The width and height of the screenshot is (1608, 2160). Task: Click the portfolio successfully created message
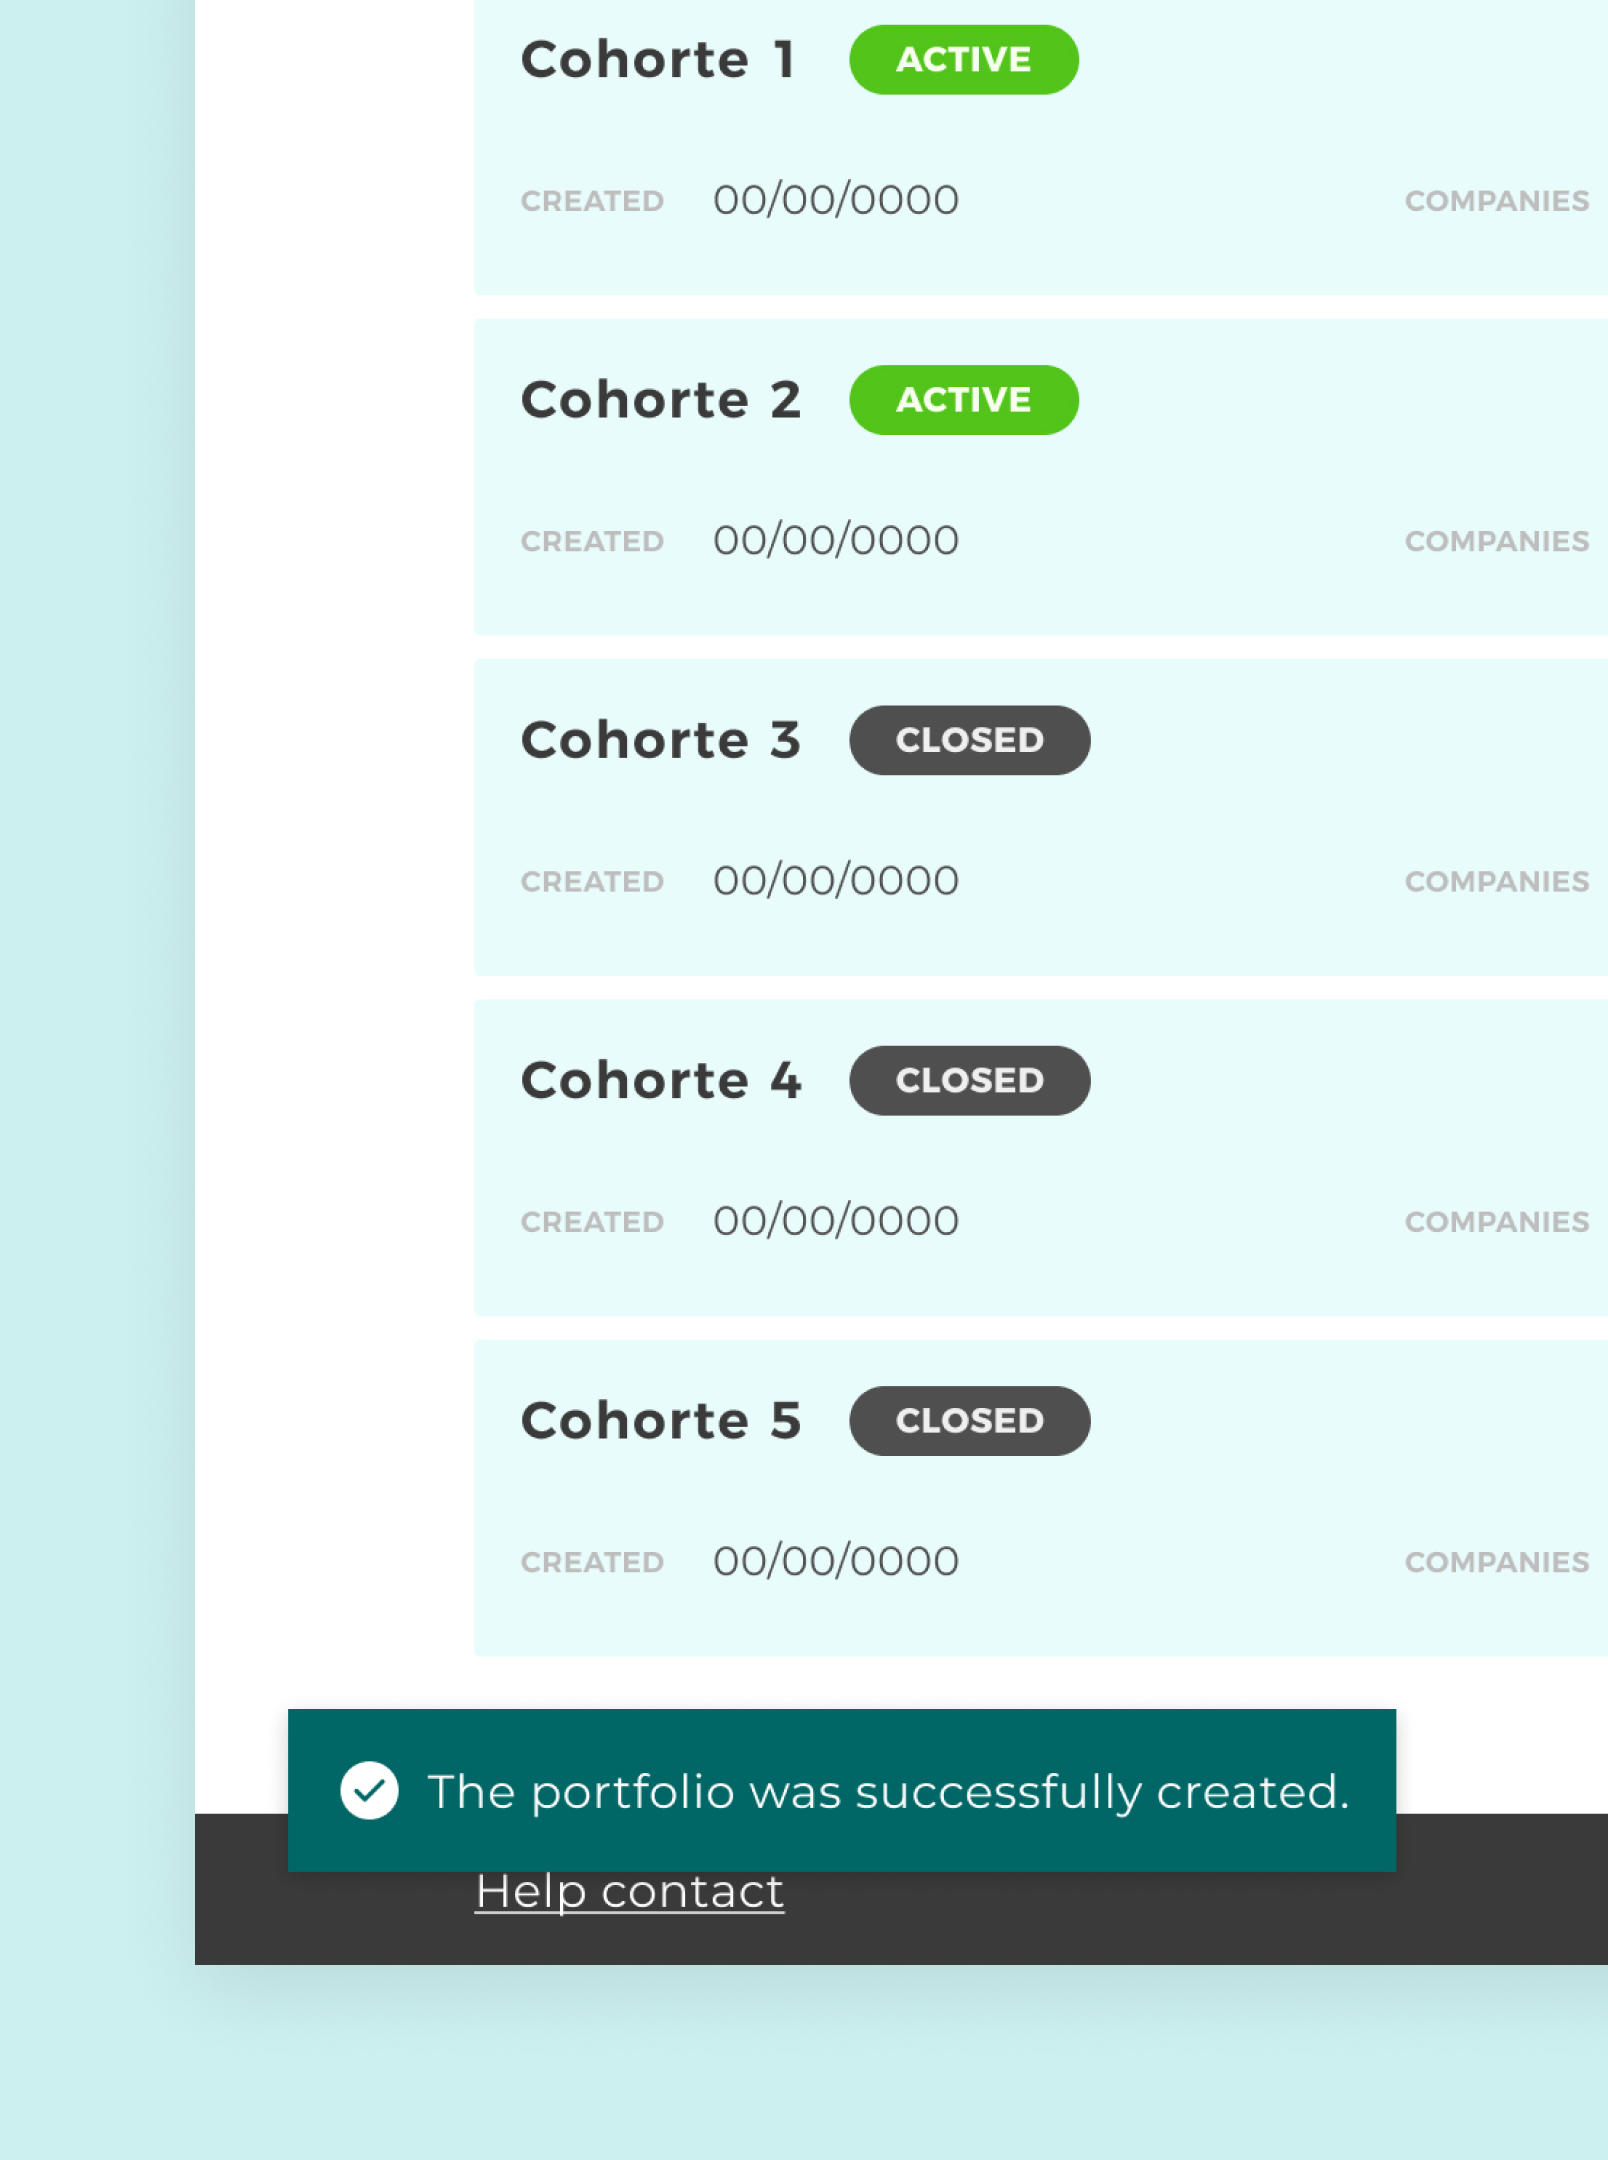coord(888,1791)
